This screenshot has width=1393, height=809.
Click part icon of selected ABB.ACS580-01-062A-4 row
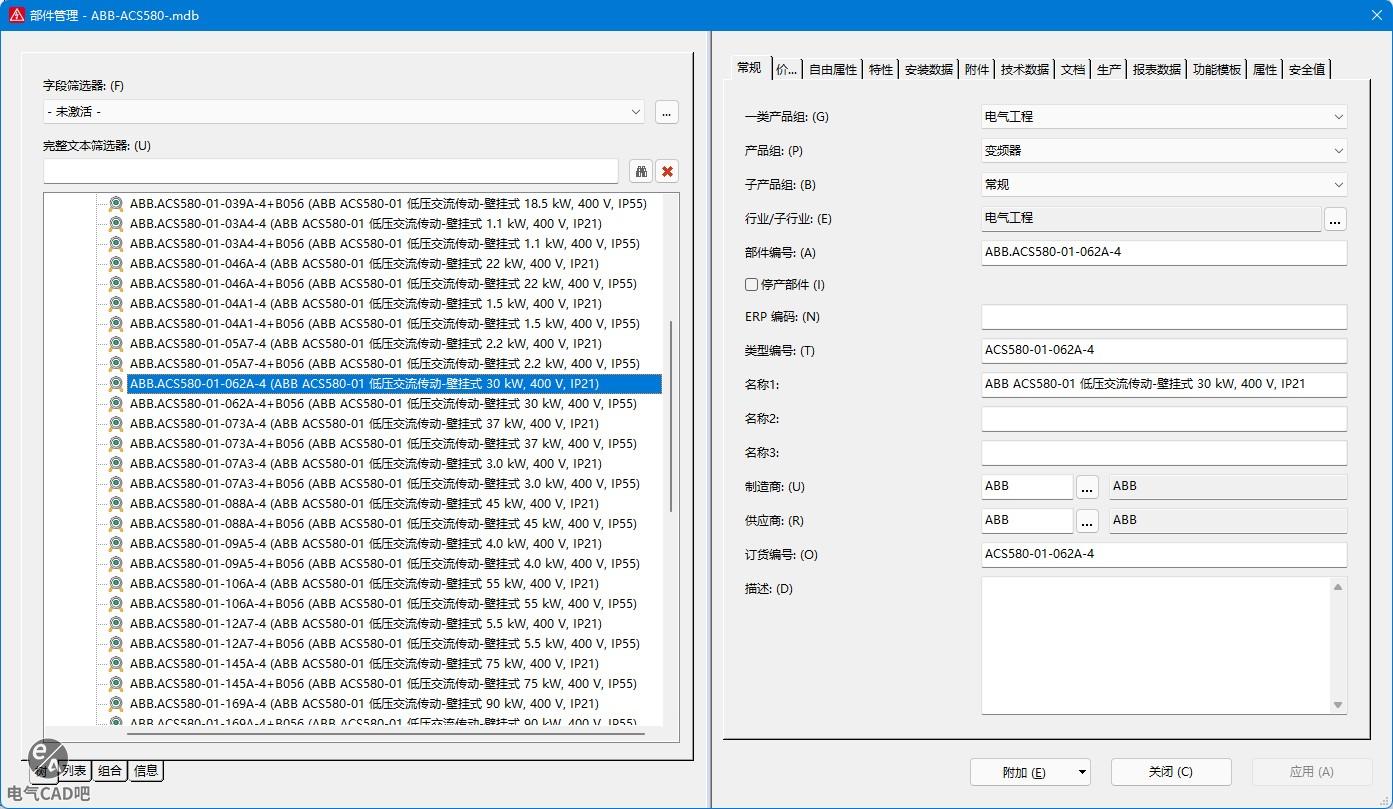tap(116, 384)
